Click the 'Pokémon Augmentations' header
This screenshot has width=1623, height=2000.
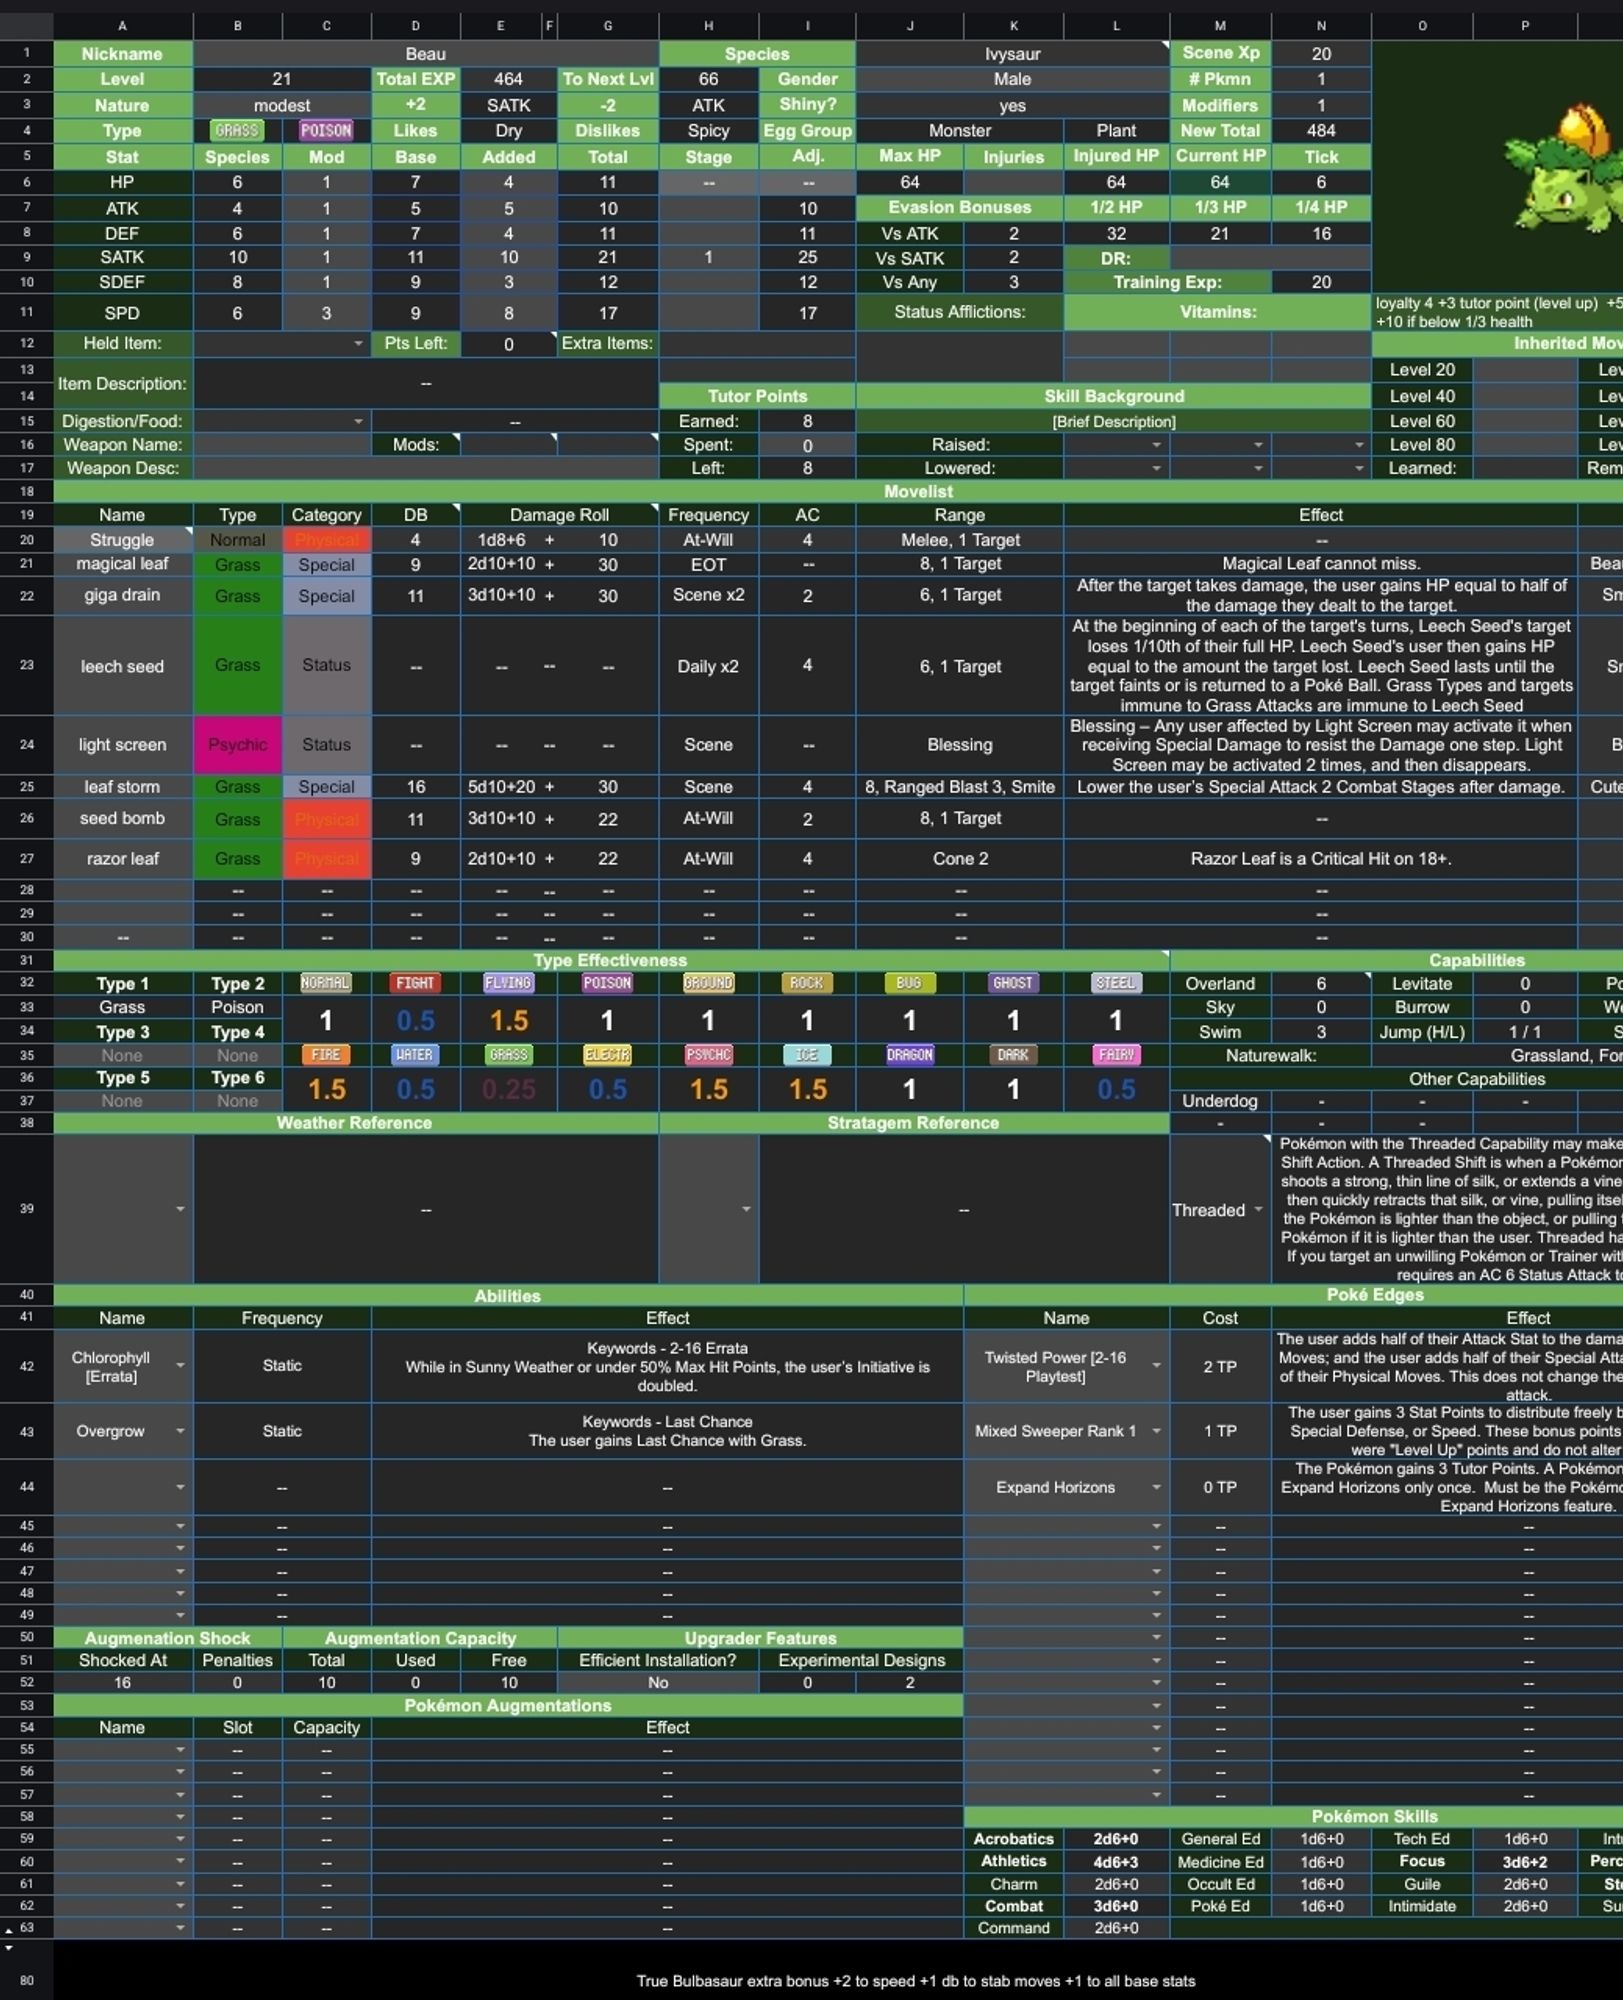coord(508,1706)
